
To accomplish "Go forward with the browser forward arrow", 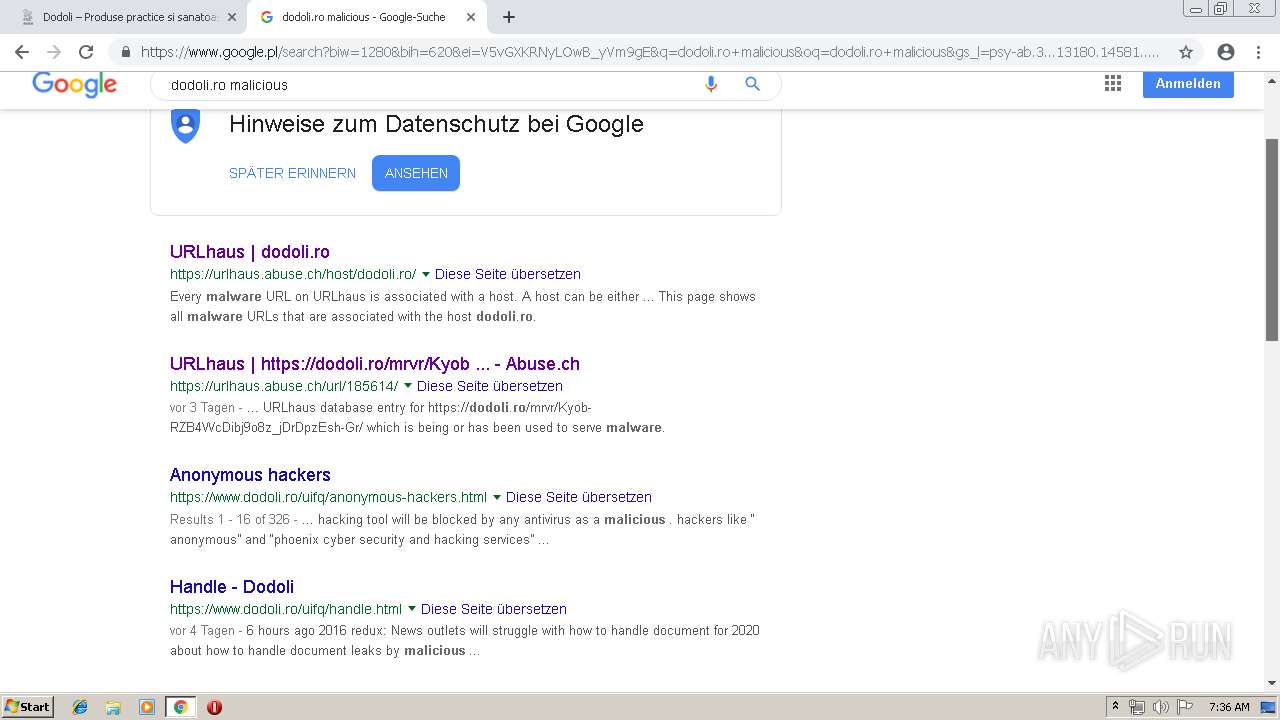I will pyautogui.click(x=54, y=52).
